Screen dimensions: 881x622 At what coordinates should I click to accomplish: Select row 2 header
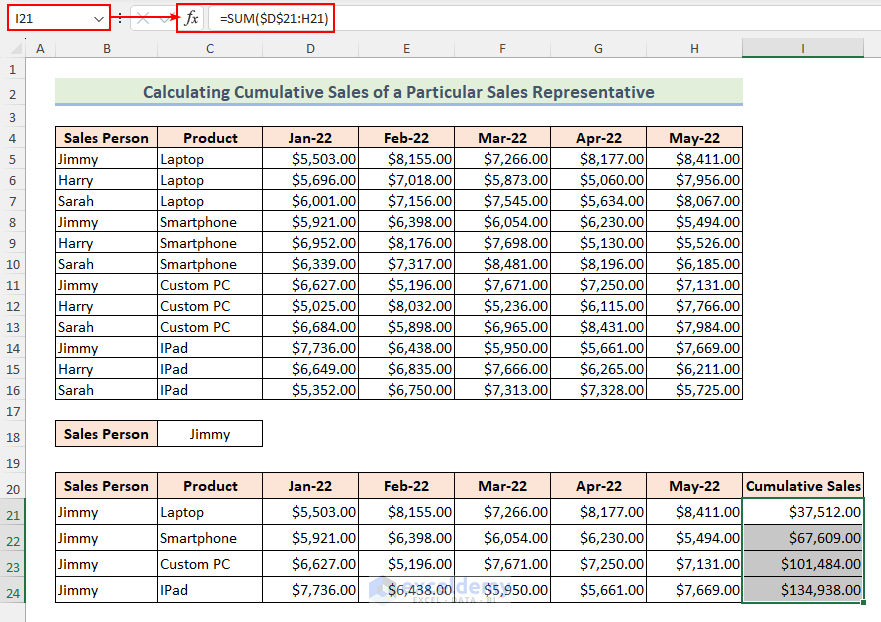[x=12, y=93]
